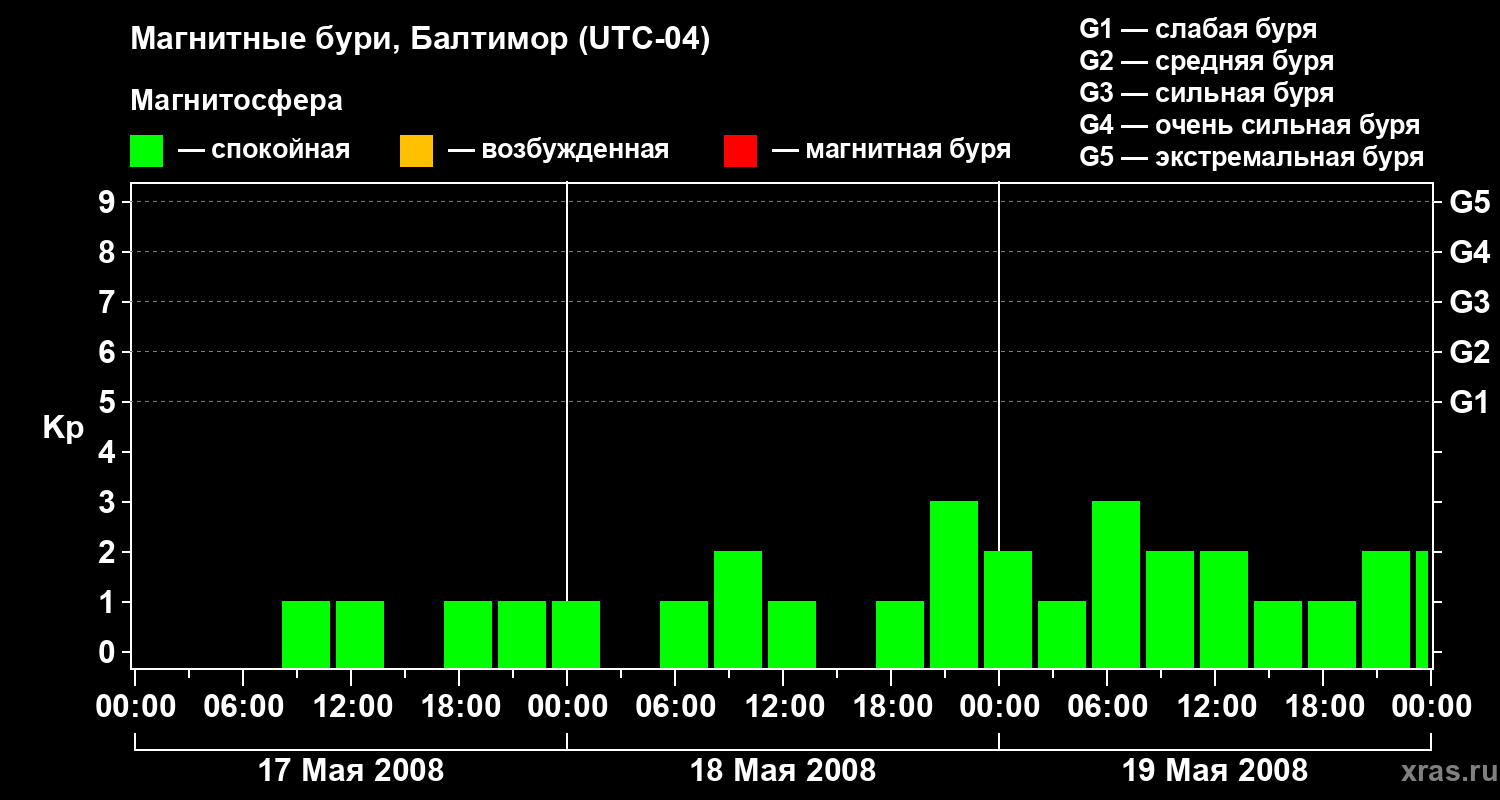This screenshot has height=800, width=1500.
Task: Click the '06:00' time label above 18 Мая
Action: pos(675,706)
